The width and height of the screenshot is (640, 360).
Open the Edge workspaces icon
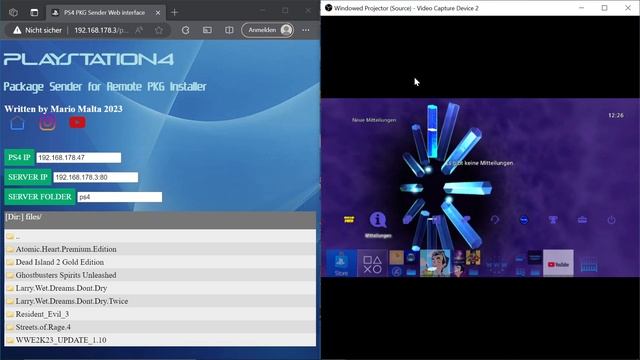13,13
